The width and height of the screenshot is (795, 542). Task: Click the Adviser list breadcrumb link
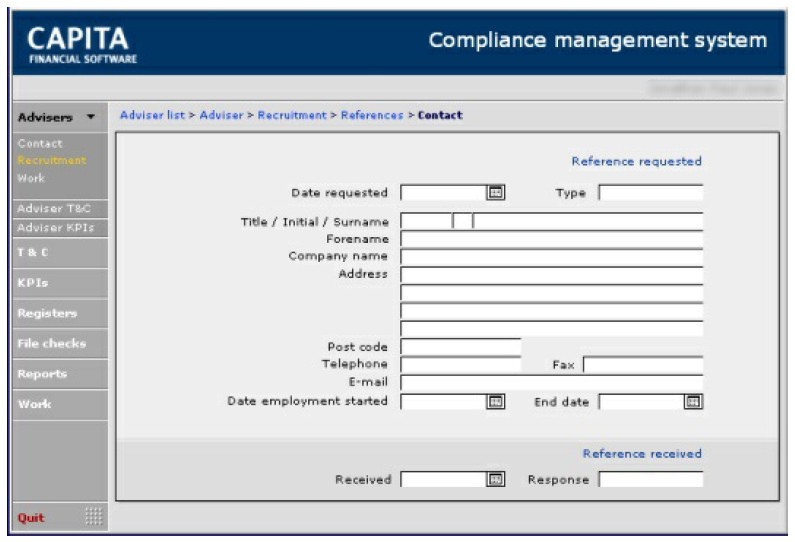tap(153, 115)
